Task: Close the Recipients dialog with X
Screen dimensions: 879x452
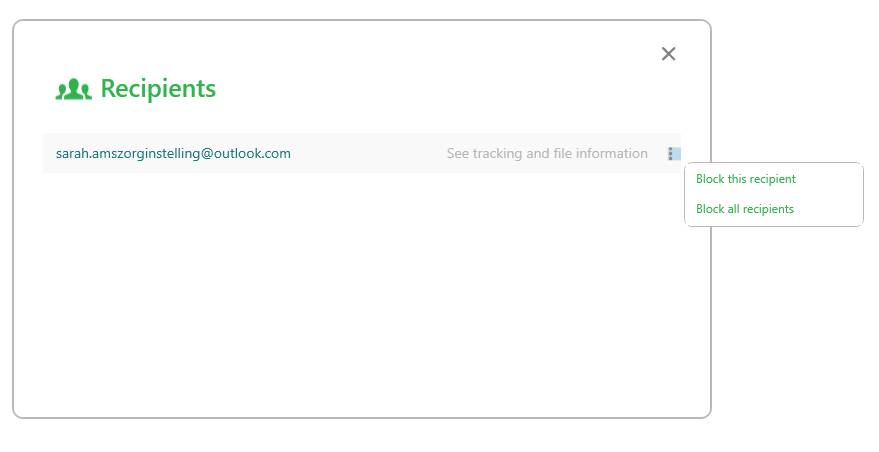Action: [668, 54]
